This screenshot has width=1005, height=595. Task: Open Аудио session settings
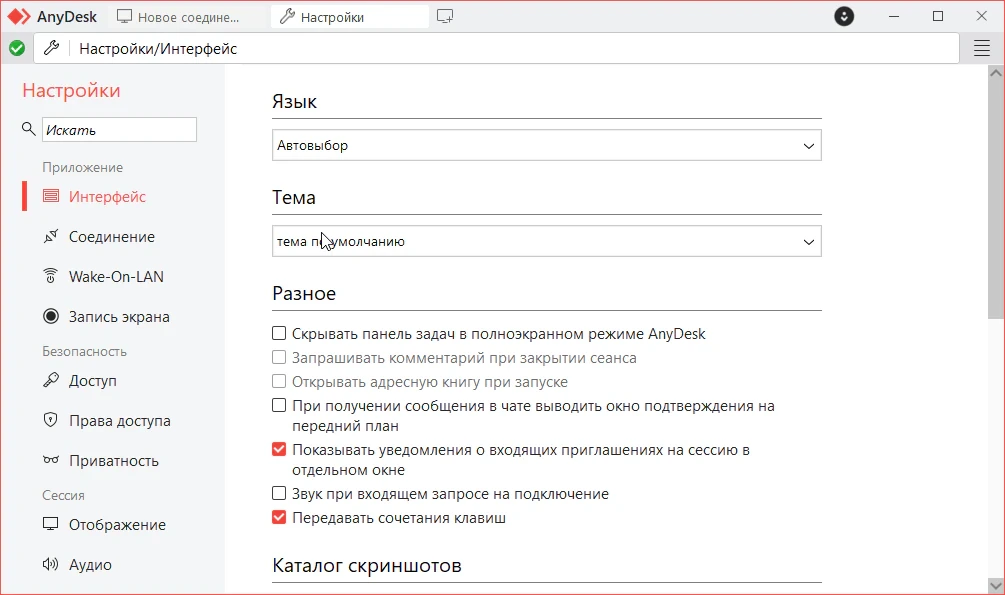[x=90, y=564]
